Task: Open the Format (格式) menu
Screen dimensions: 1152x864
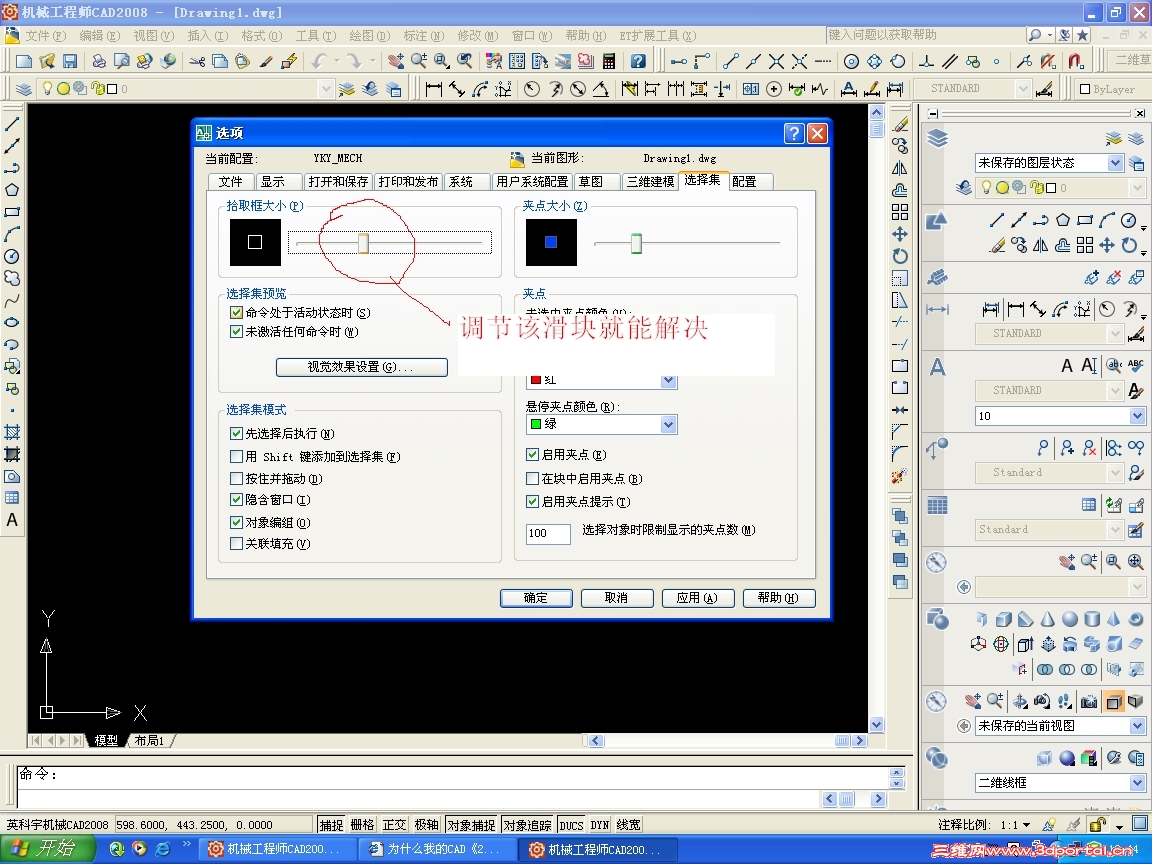Action: pyautogui.click(x=262, y=35)
